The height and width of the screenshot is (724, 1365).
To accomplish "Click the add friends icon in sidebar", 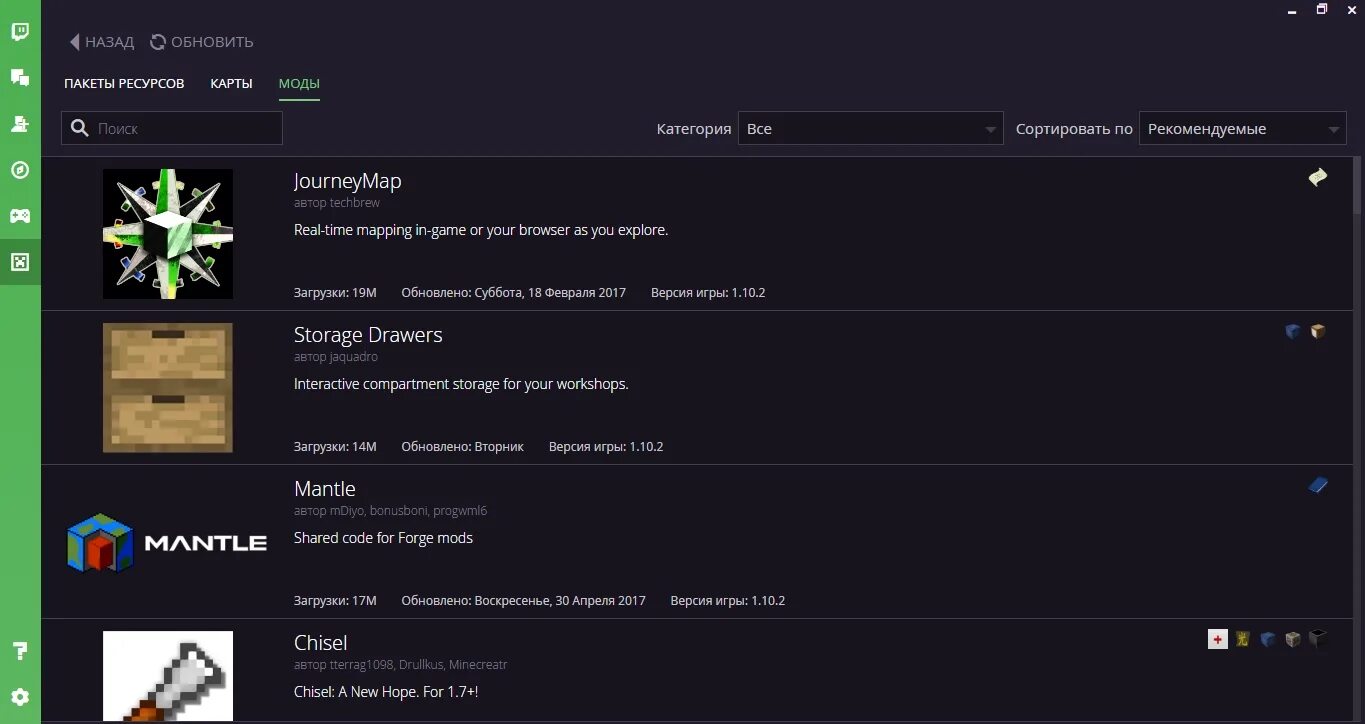I will tap(20, 123).
